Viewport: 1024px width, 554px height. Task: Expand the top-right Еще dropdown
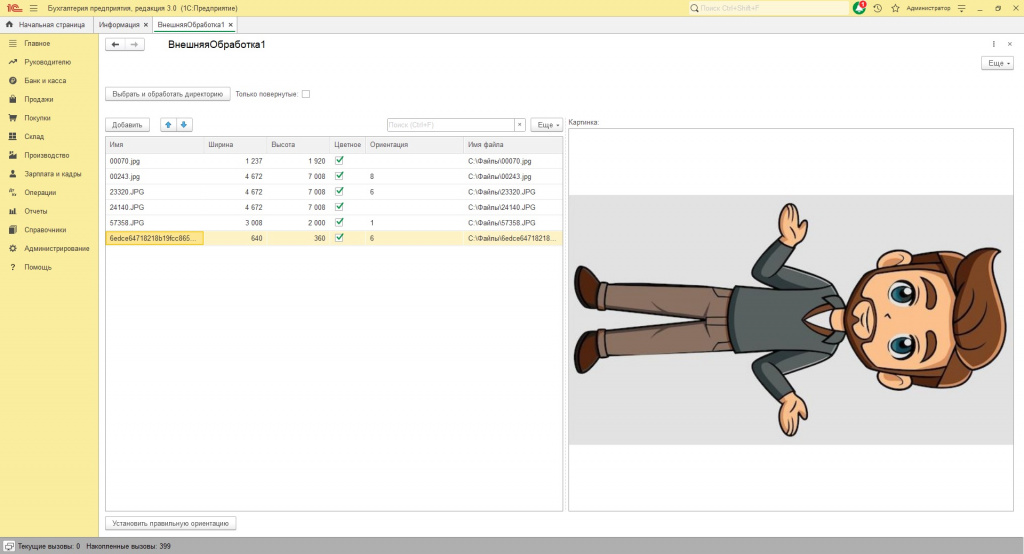click(997, 63)
